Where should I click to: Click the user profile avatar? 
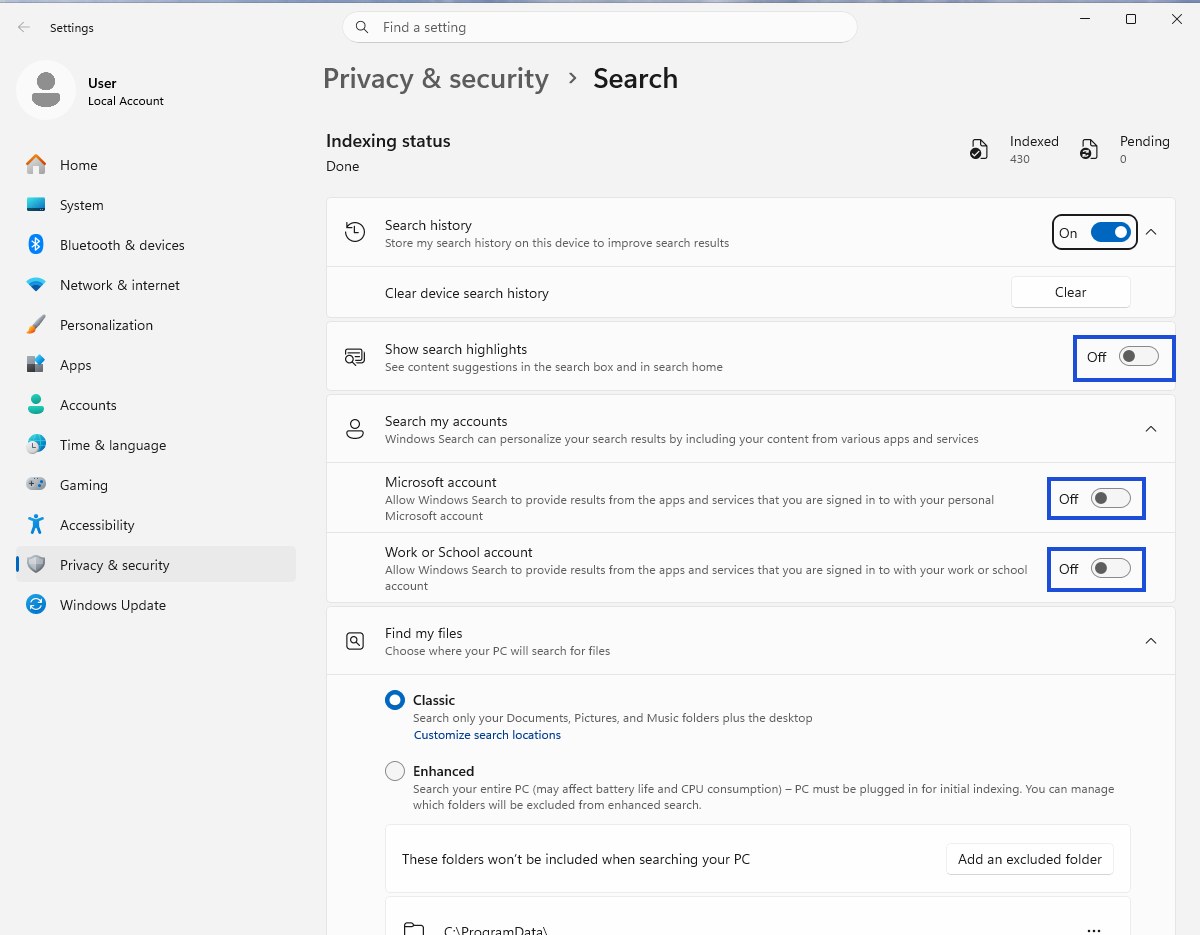coord(45,91)
